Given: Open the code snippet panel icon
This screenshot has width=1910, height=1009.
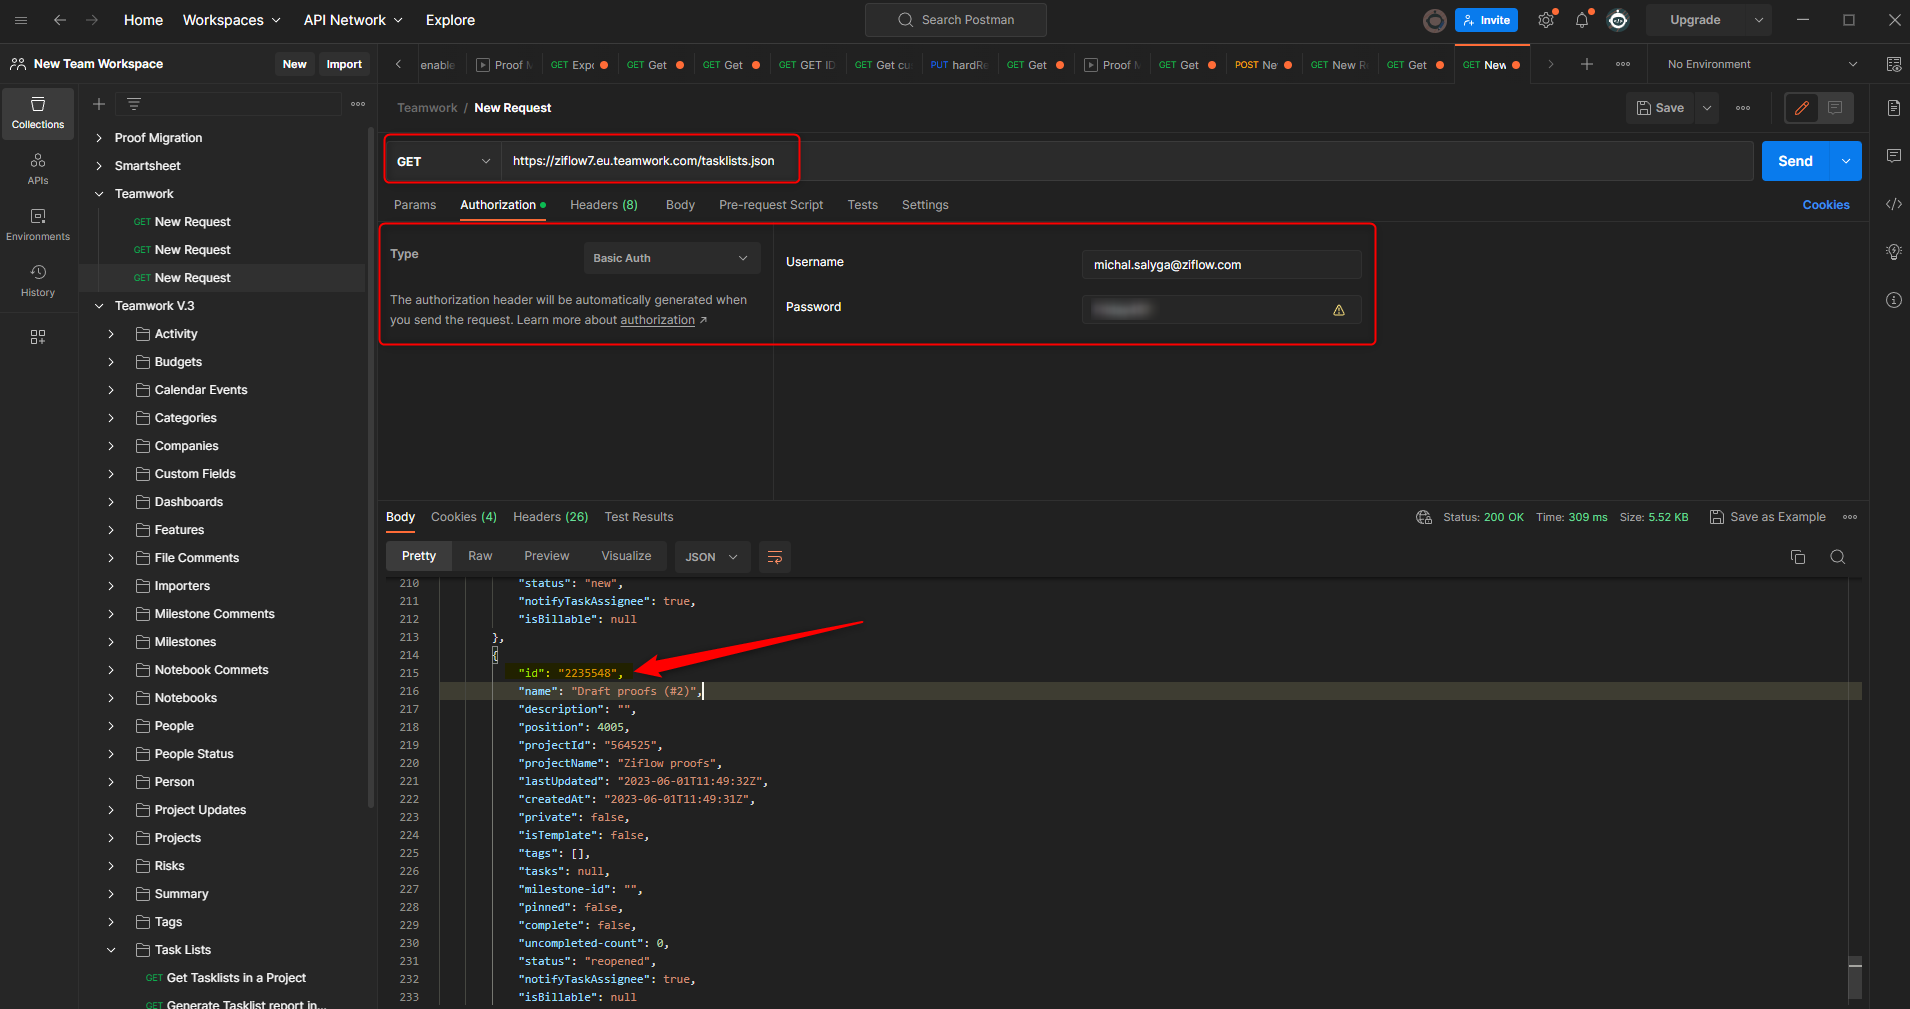Looking at the screenshot, I should [x=1893, y=204].
